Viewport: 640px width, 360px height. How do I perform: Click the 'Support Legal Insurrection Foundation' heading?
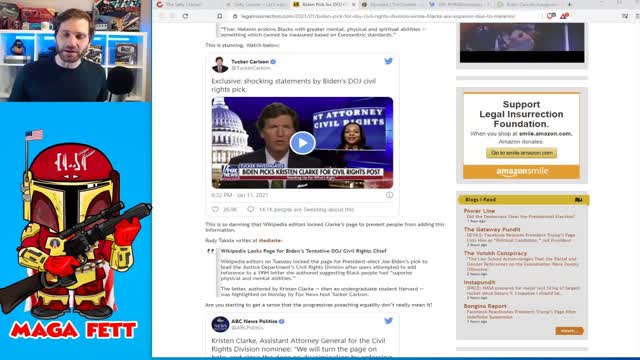(521, 114)
